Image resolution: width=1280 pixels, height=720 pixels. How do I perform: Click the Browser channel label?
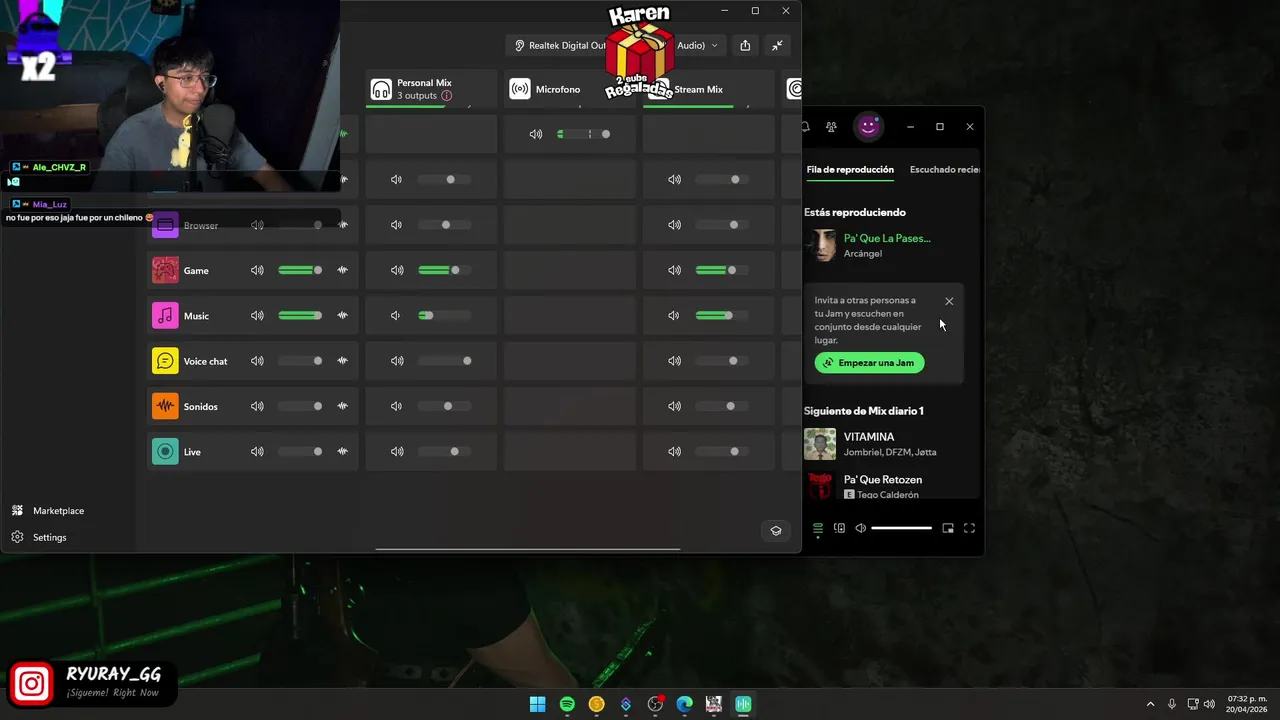(200, 225)
